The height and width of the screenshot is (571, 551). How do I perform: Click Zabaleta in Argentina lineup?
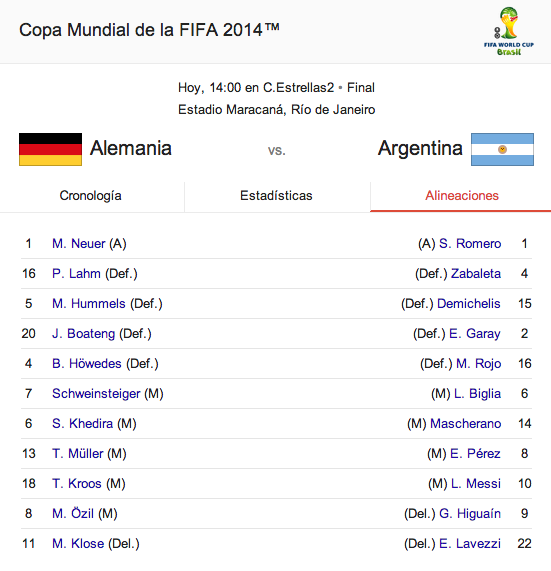point(476,273)
